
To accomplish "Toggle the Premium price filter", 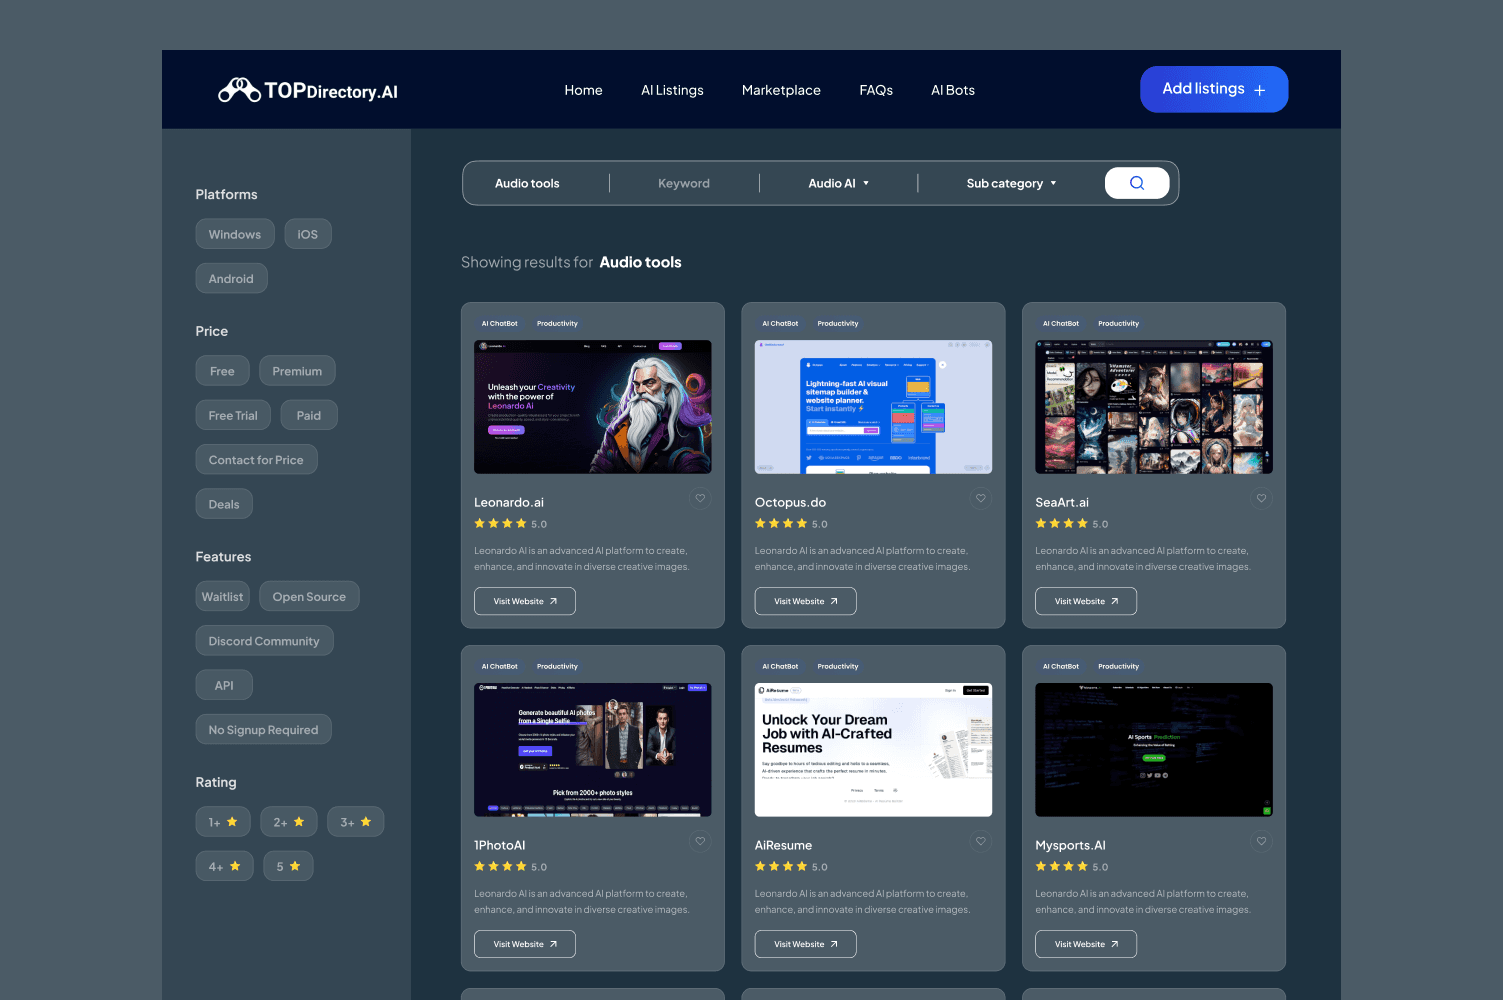I will coord(297,371).
